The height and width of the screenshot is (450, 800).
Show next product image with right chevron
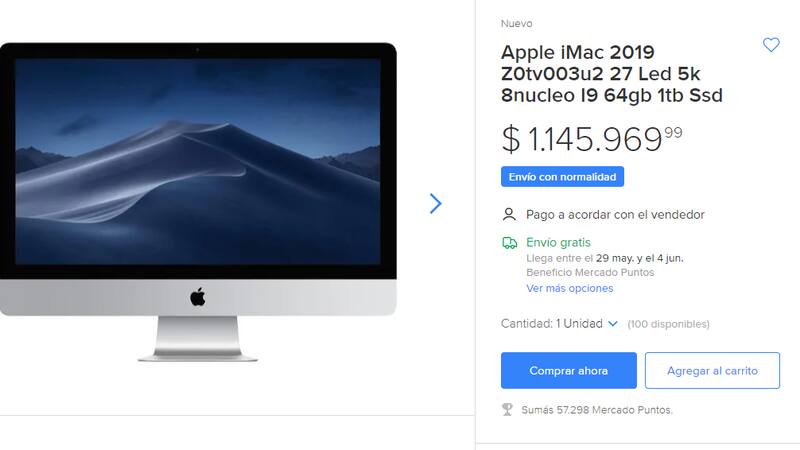[435, 204]
